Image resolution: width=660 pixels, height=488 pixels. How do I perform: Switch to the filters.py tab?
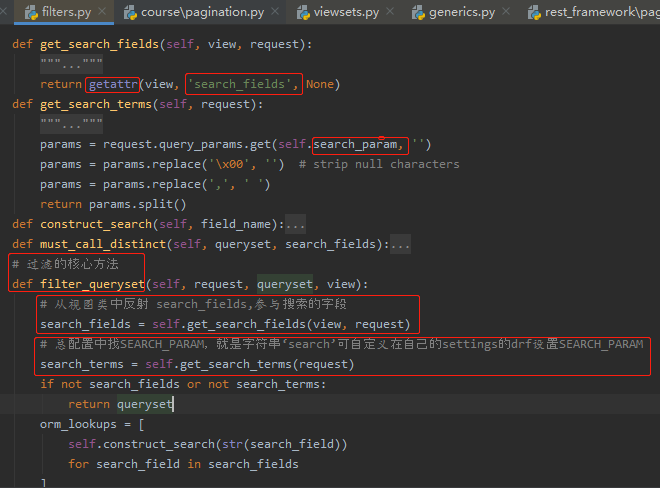[x=66, y=12]
